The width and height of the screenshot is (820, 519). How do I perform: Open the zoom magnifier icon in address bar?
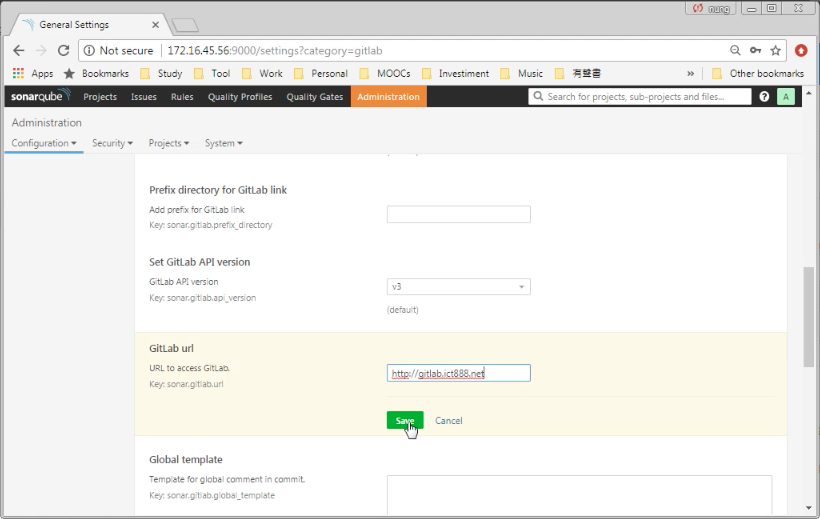(x=735, y=50)
